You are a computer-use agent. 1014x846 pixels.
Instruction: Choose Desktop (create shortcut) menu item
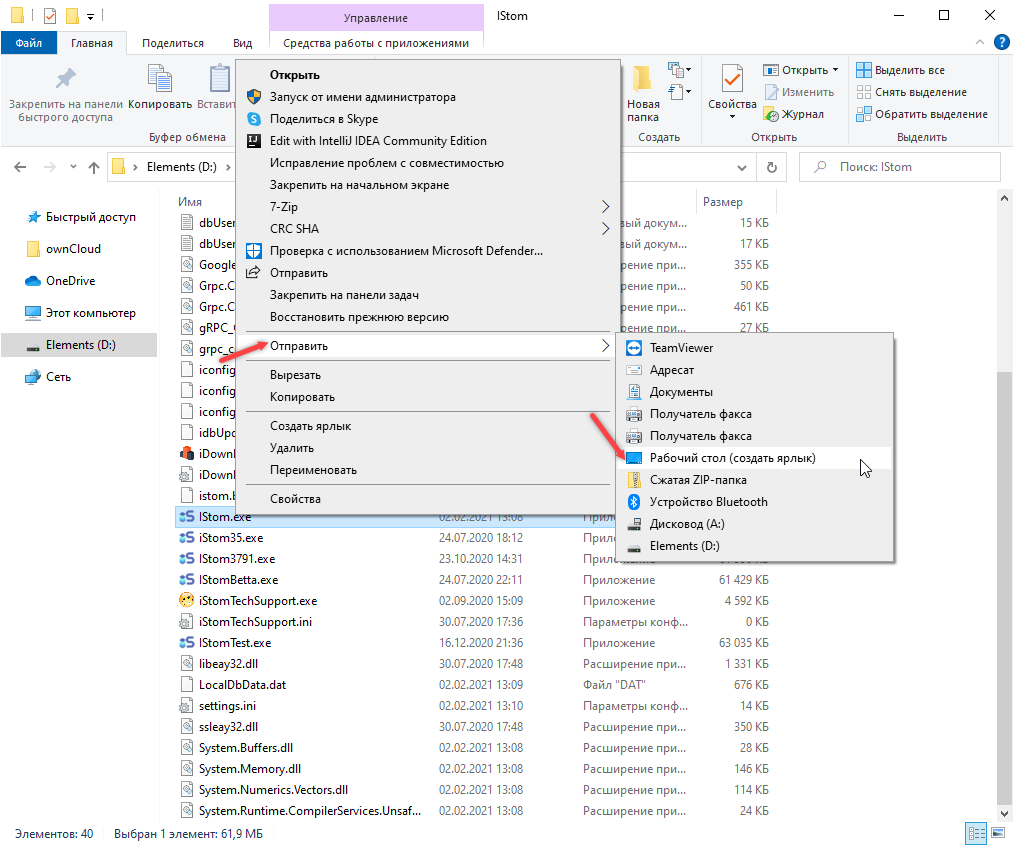point(733,458)
